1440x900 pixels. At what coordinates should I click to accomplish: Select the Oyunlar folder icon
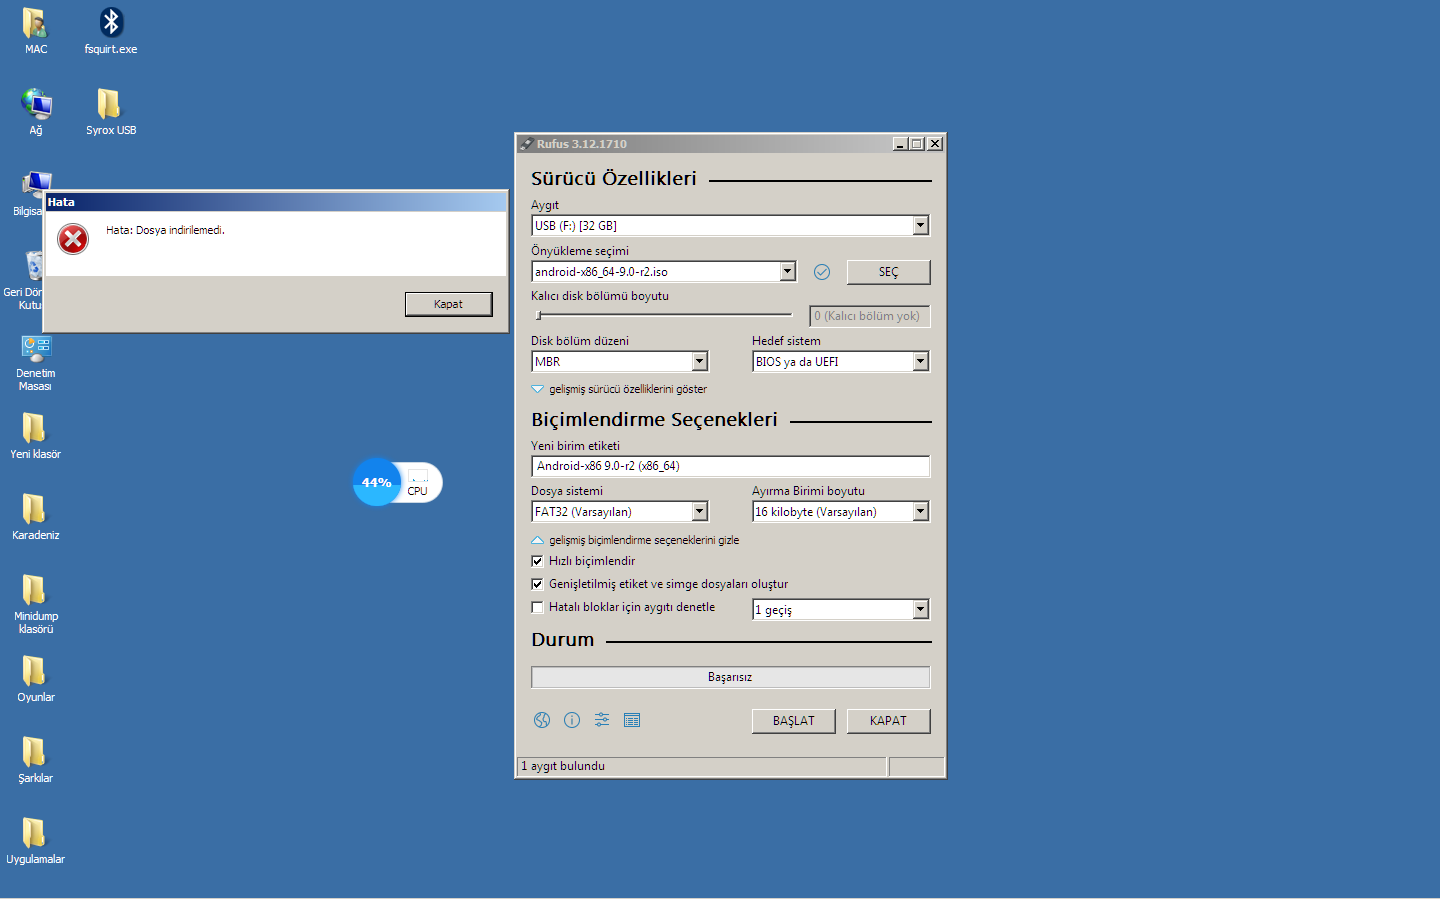(x=36, y=679)
